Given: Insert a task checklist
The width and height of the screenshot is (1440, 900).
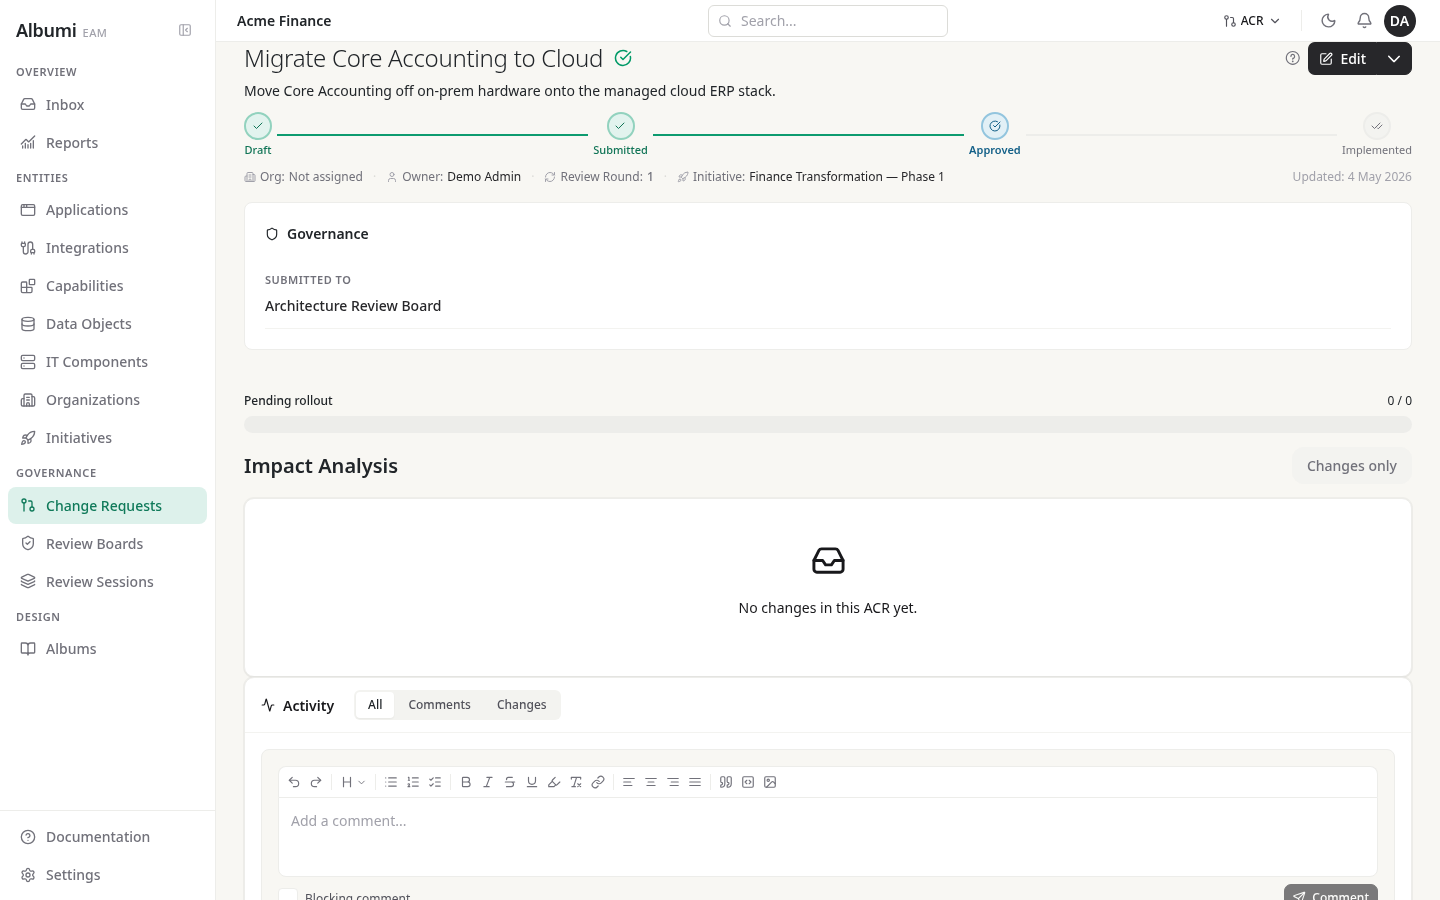Looking at the screenshot, I should tap(435, 782).
